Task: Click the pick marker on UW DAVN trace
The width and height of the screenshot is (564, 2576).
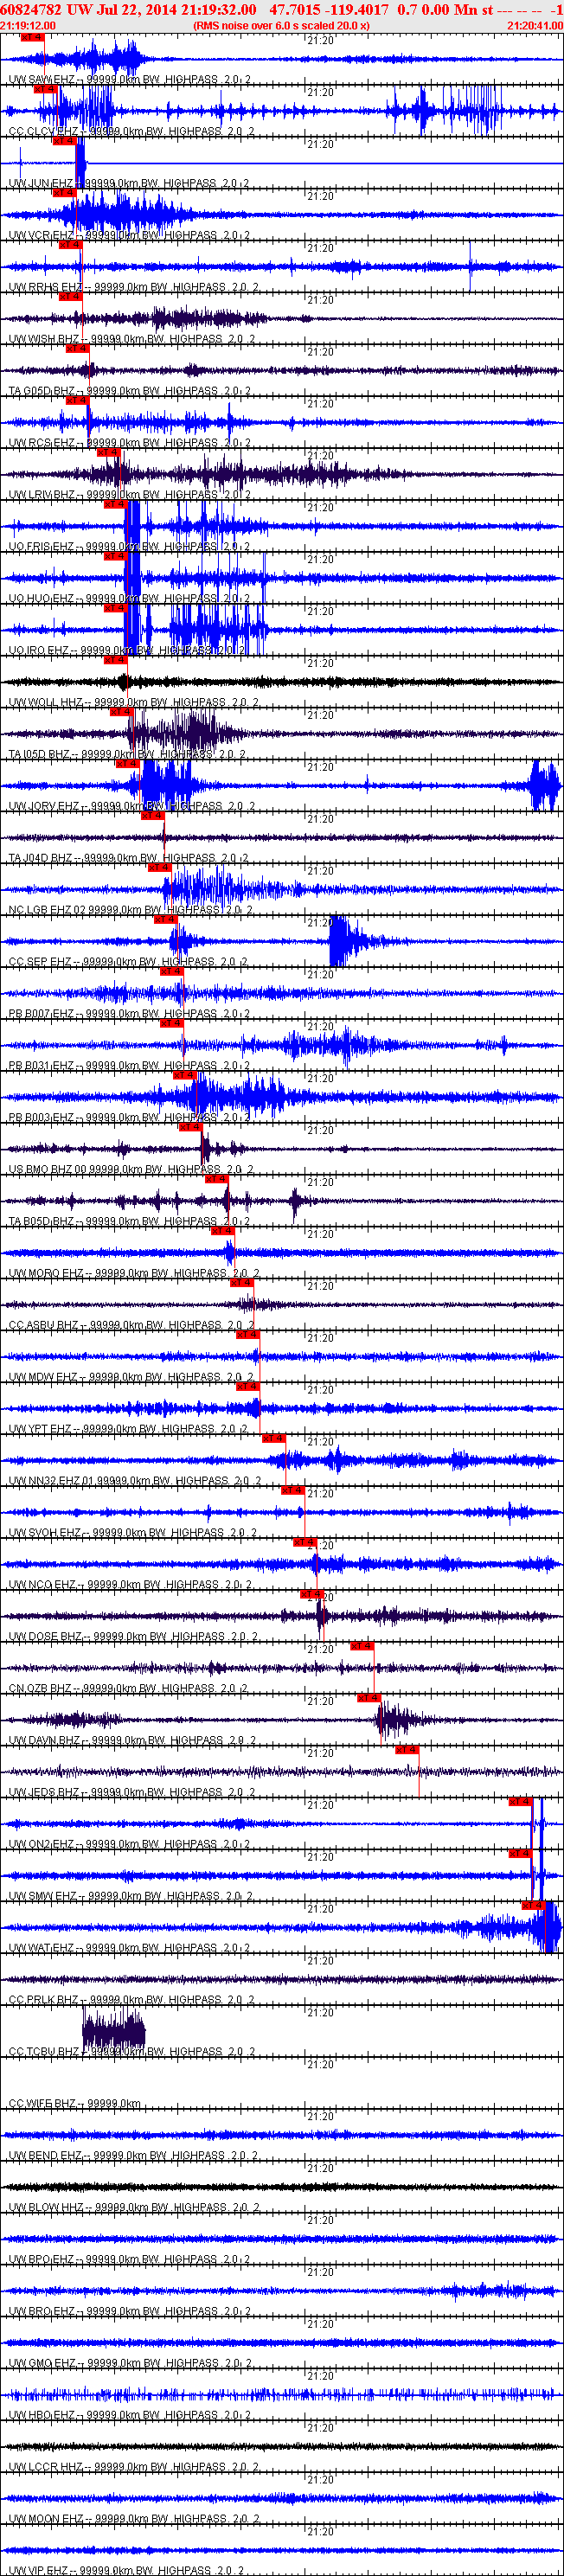Action: coord(369,1697)
